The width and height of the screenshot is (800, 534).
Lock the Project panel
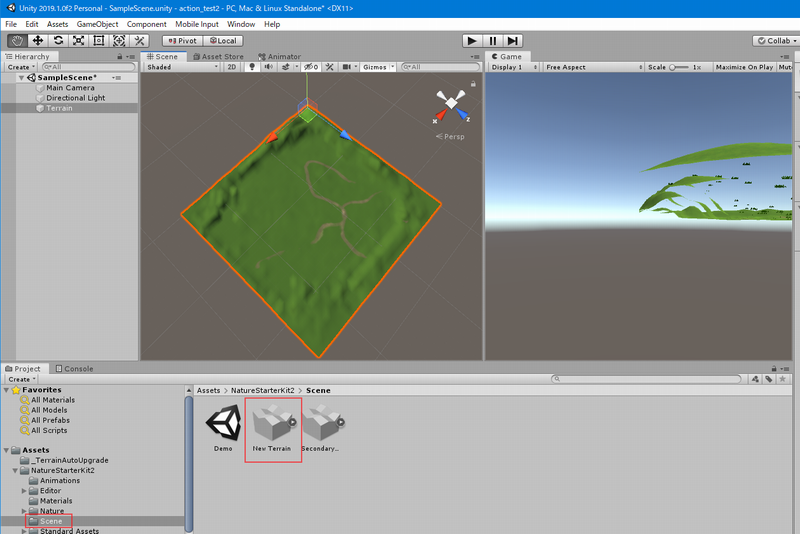tap(774, 368)
